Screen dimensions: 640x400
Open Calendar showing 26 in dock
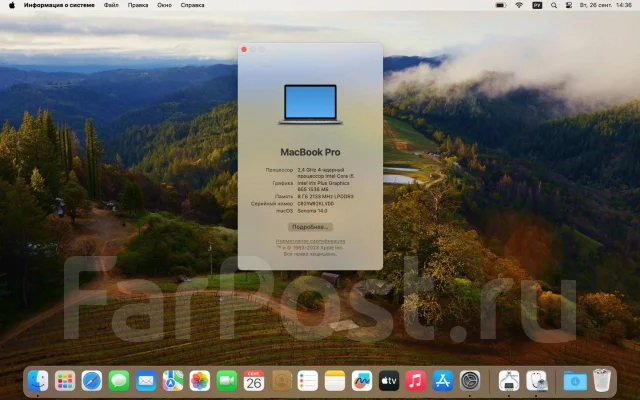pyautogui.click(x=253, y=381)
